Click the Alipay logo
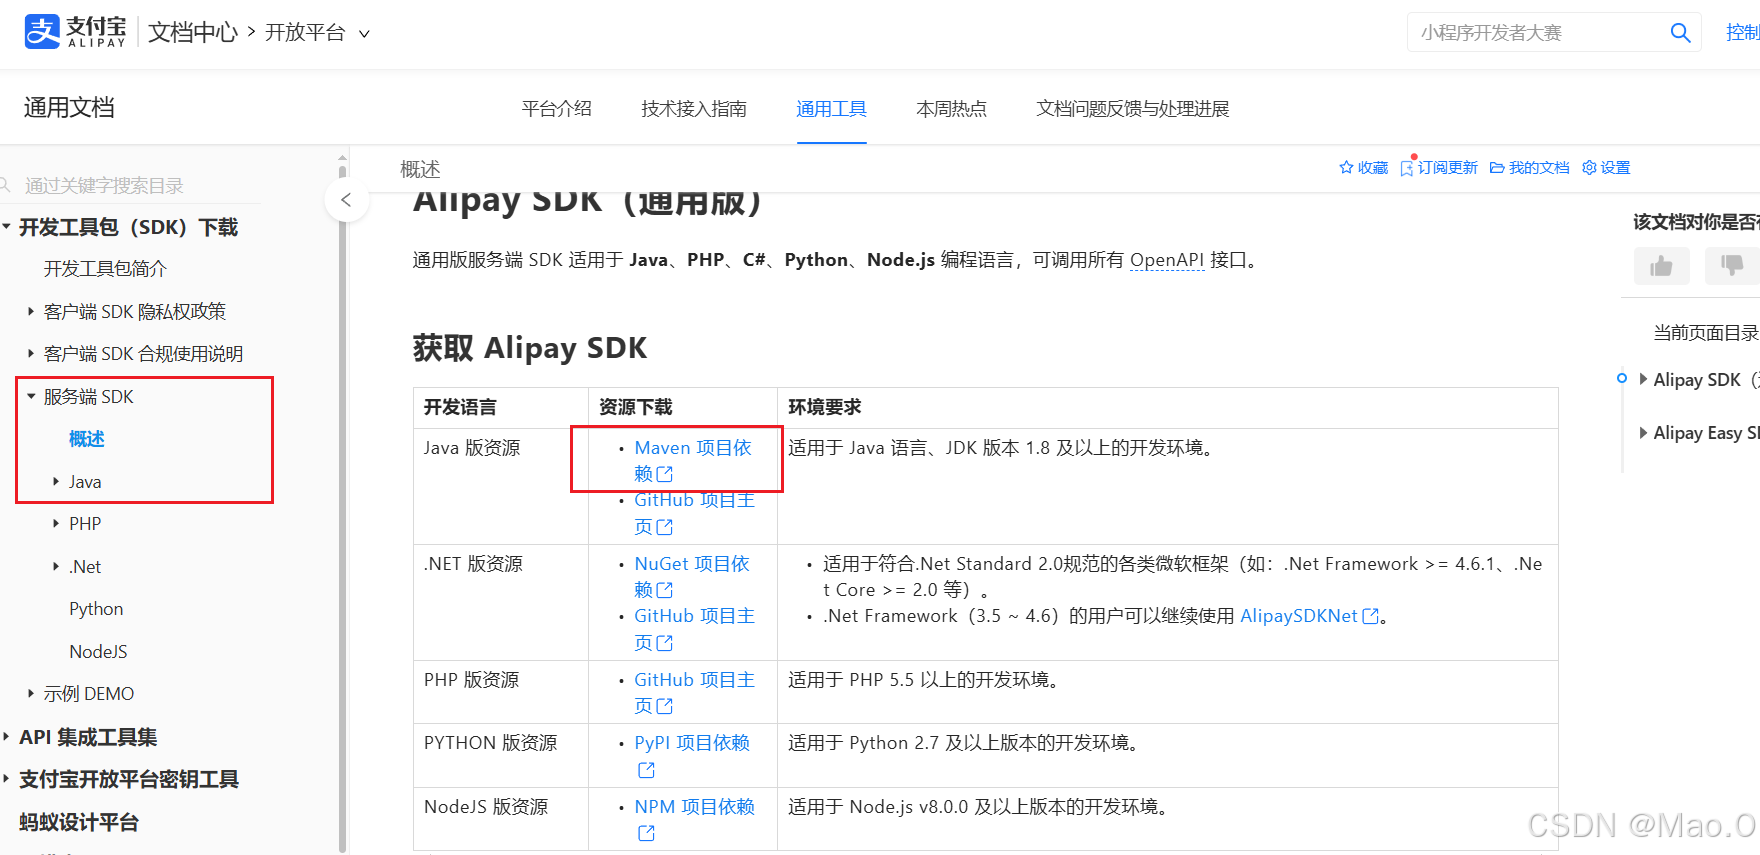Viewport: 1760px width, 855px height. pyautogui.click(x=76, y=32)
